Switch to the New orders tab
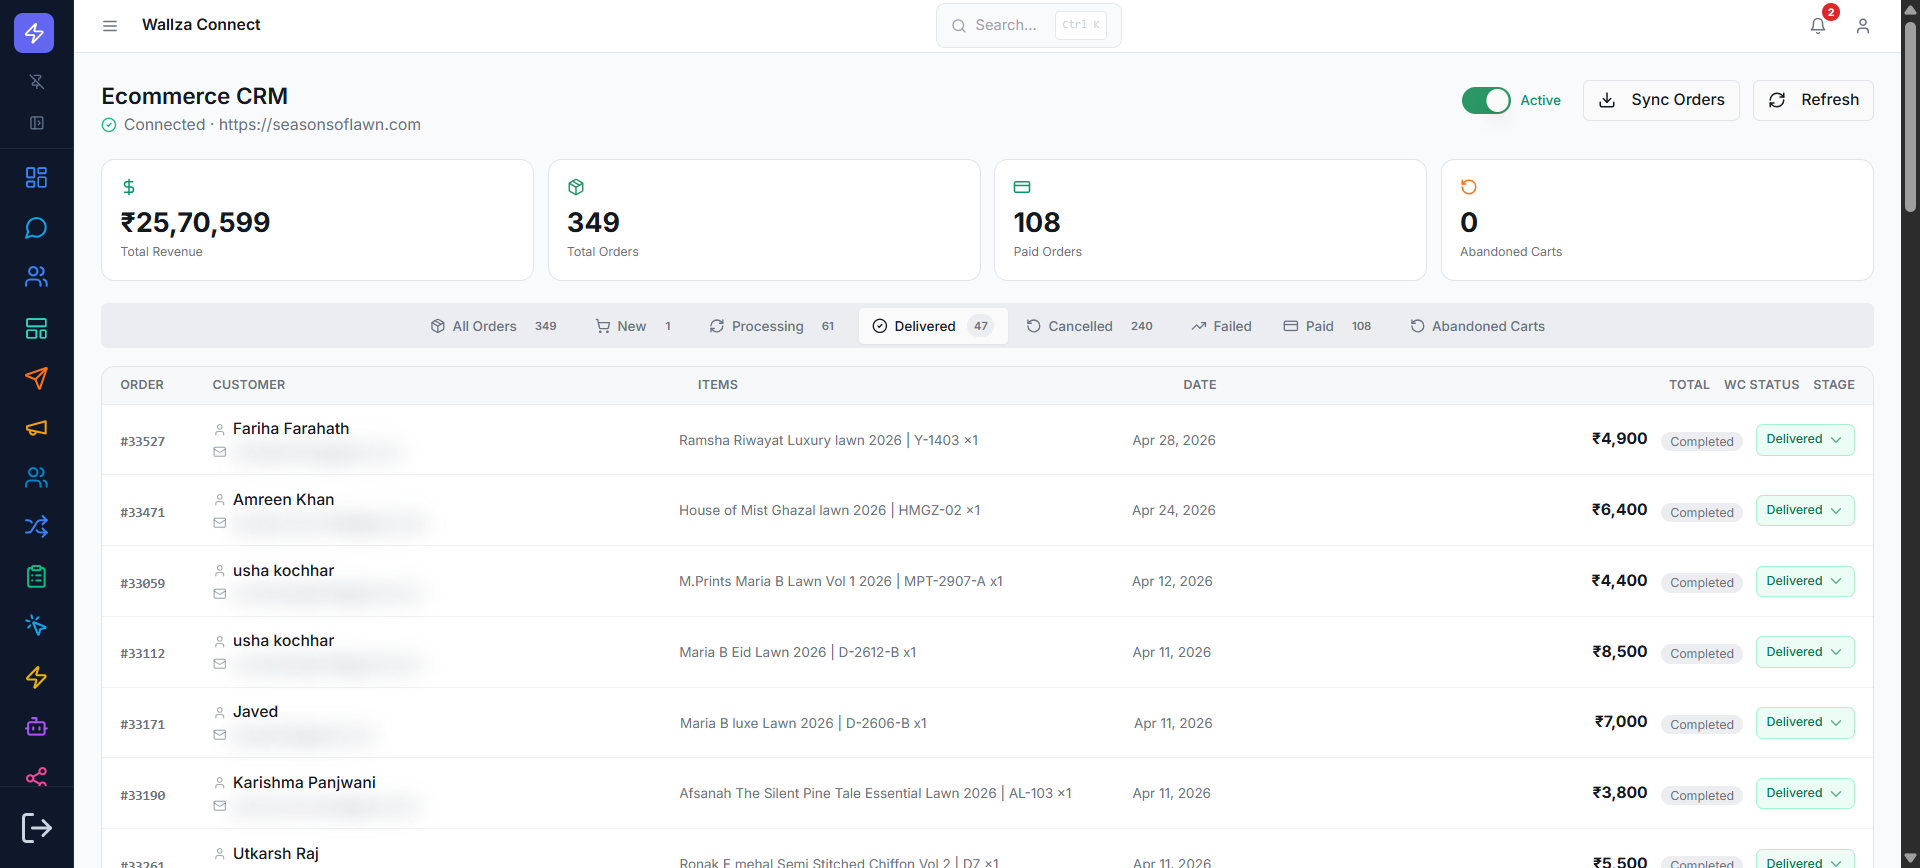The image size is (1920, 868). coord(633,326)
